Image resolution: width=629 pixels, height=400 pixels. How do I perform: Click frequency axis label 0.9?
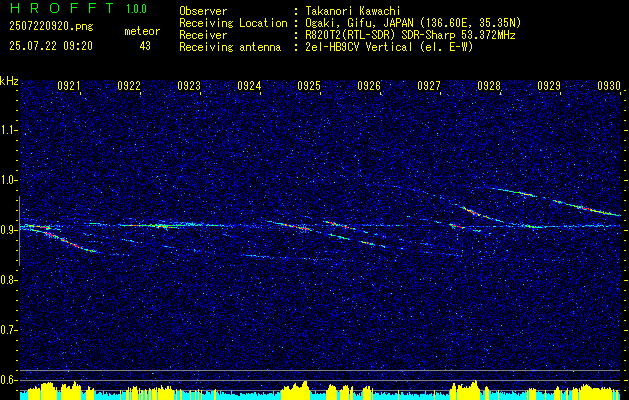point(9,230)
